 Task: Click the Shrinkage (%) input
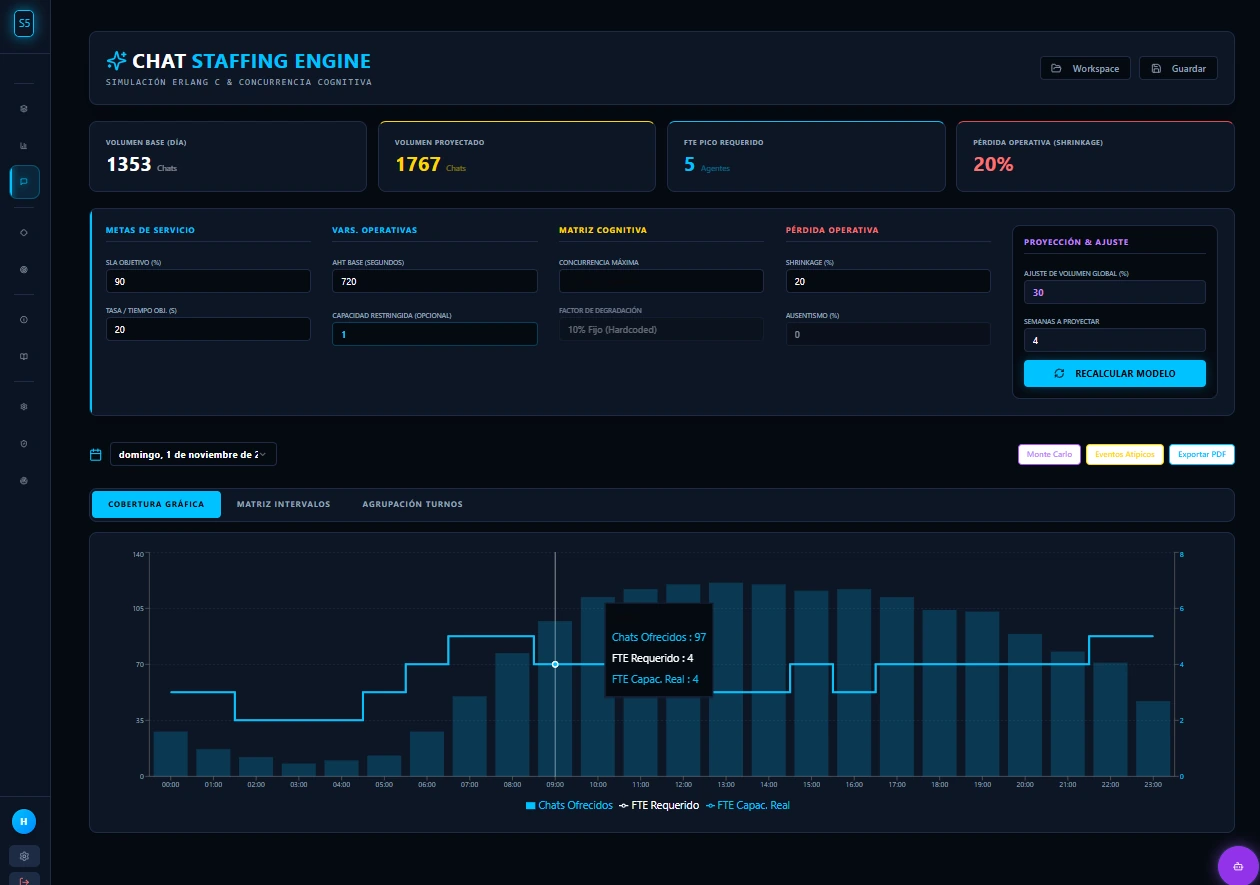pos(888,281)
